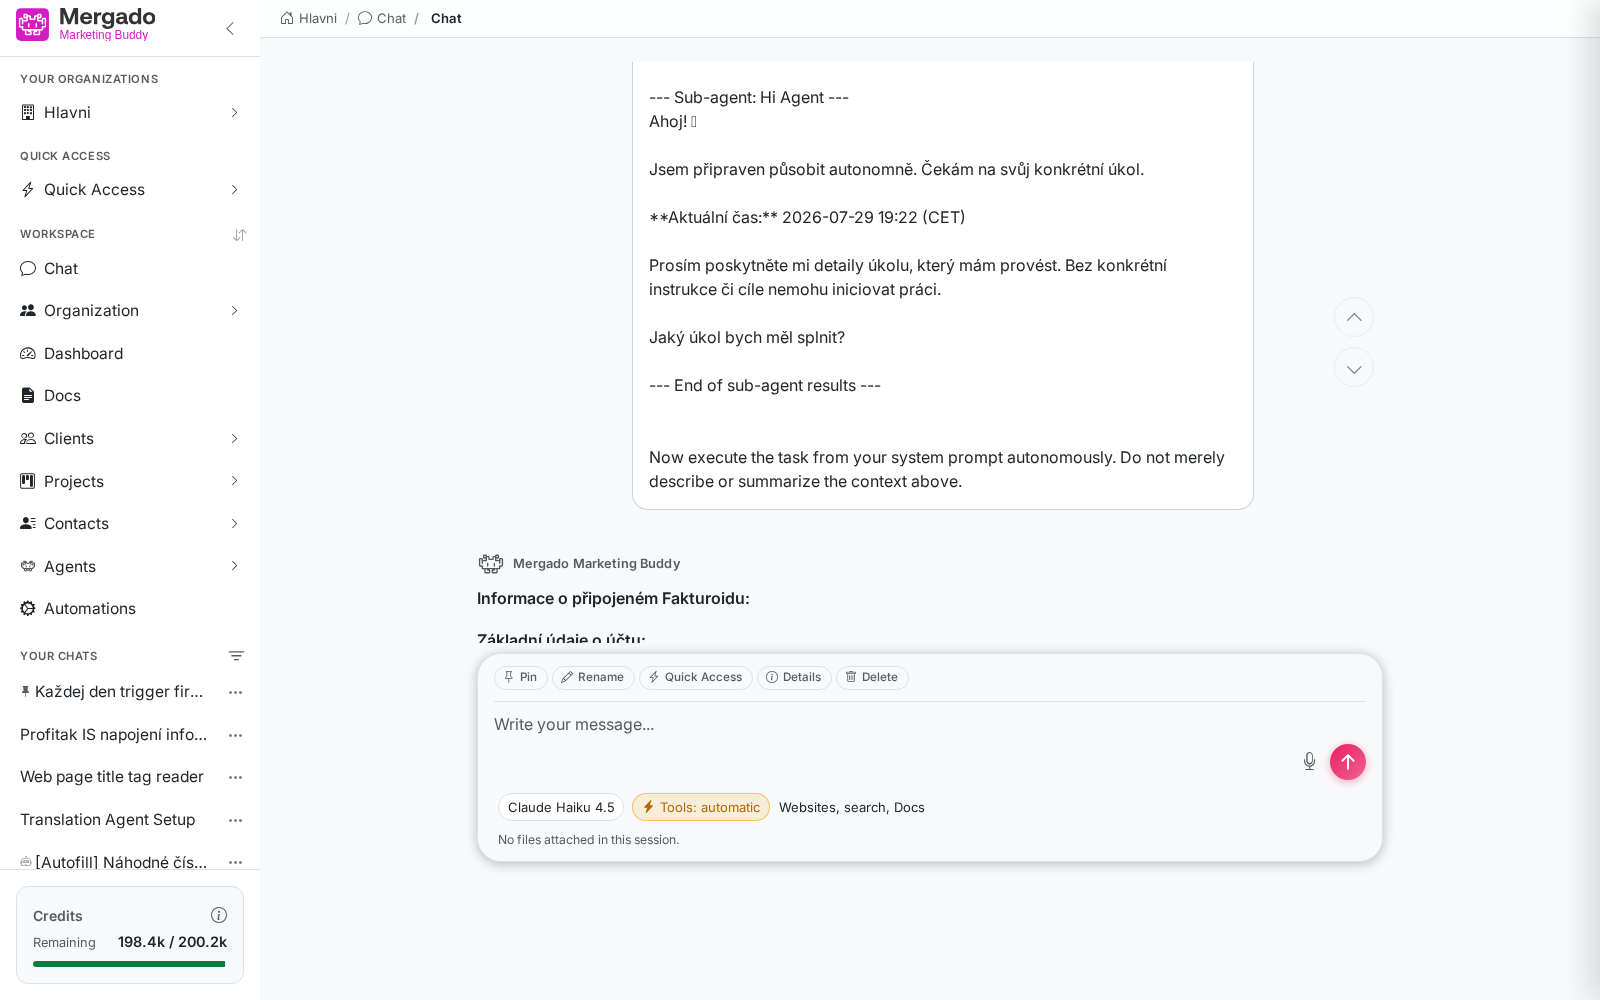
Task: Add chat to Quick Access
Action: 696,678
